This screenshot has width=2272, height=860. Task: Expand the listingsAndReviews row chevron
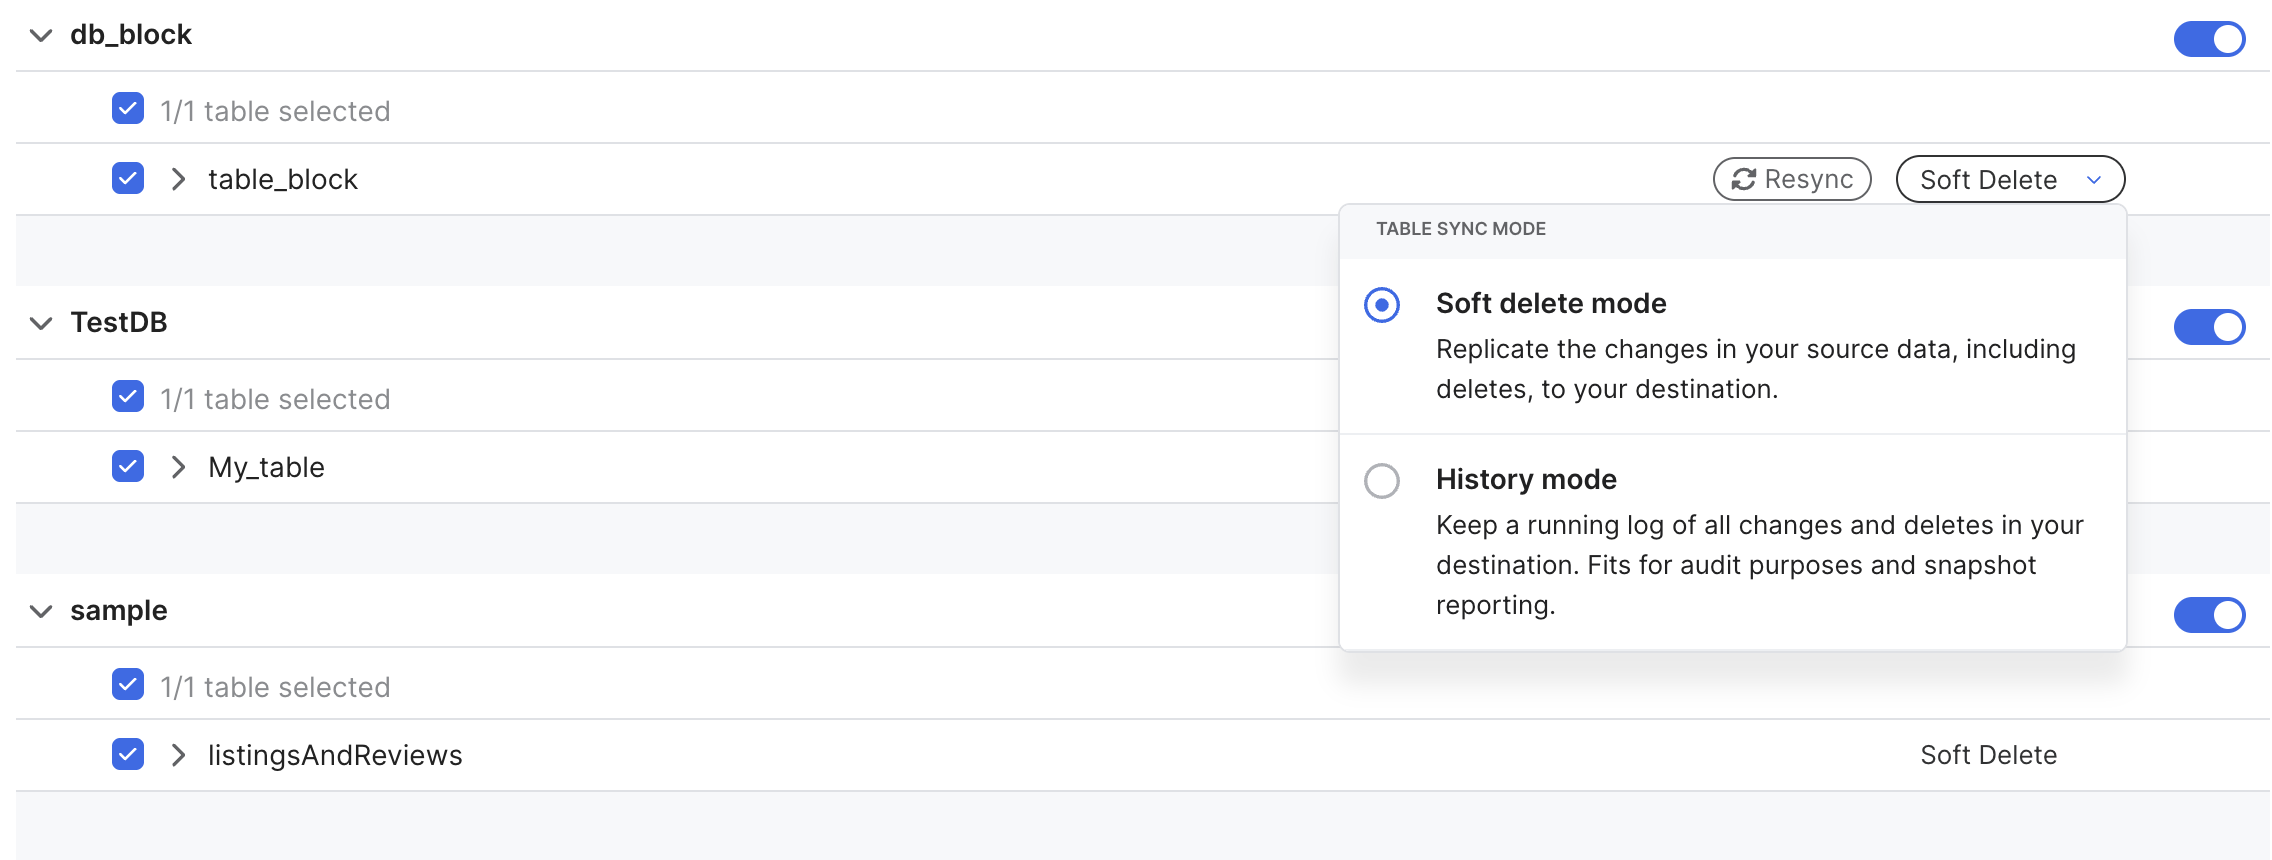[x=178, y=755]
